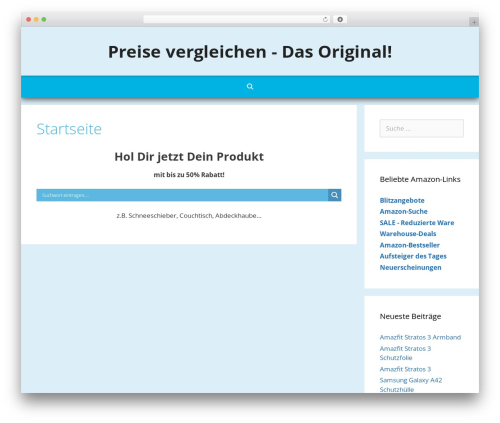Click into the sidebar 'Suche ...' field
This screenshot has height=423, width=500.
point(421,128)
